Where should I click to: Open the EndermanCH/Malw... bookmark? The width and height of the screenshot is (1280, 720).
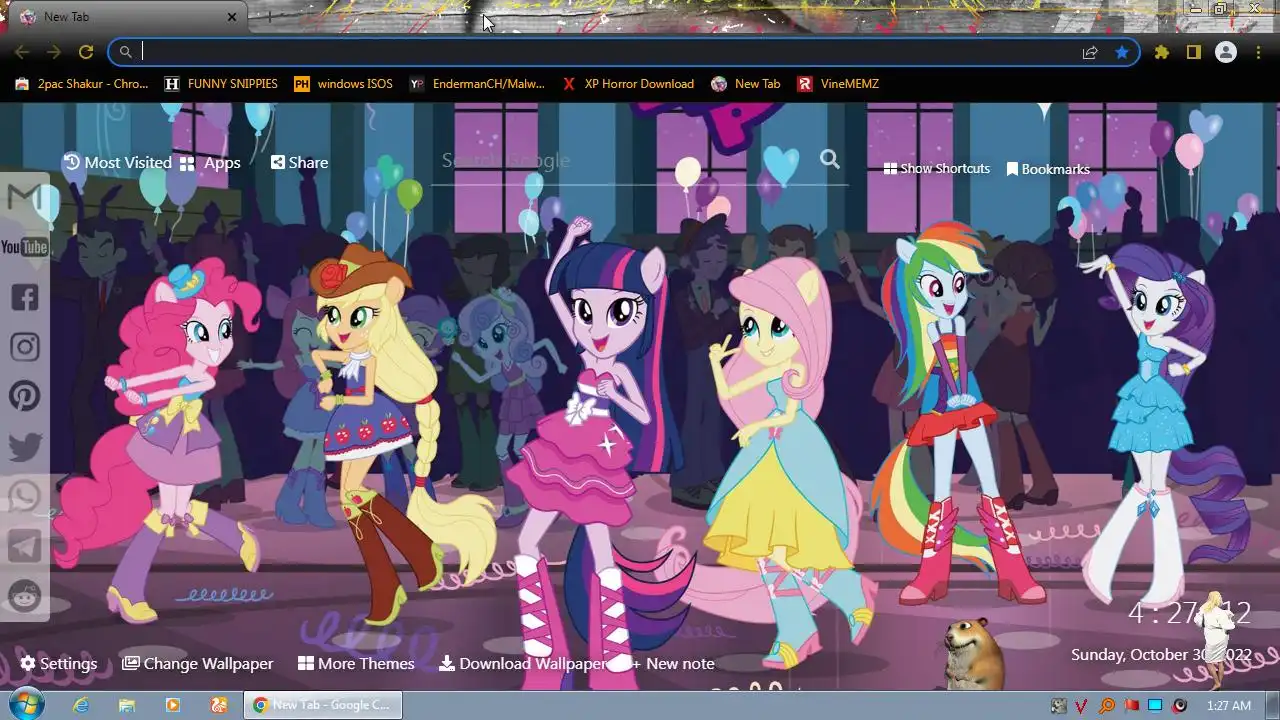tap(477, 84)
